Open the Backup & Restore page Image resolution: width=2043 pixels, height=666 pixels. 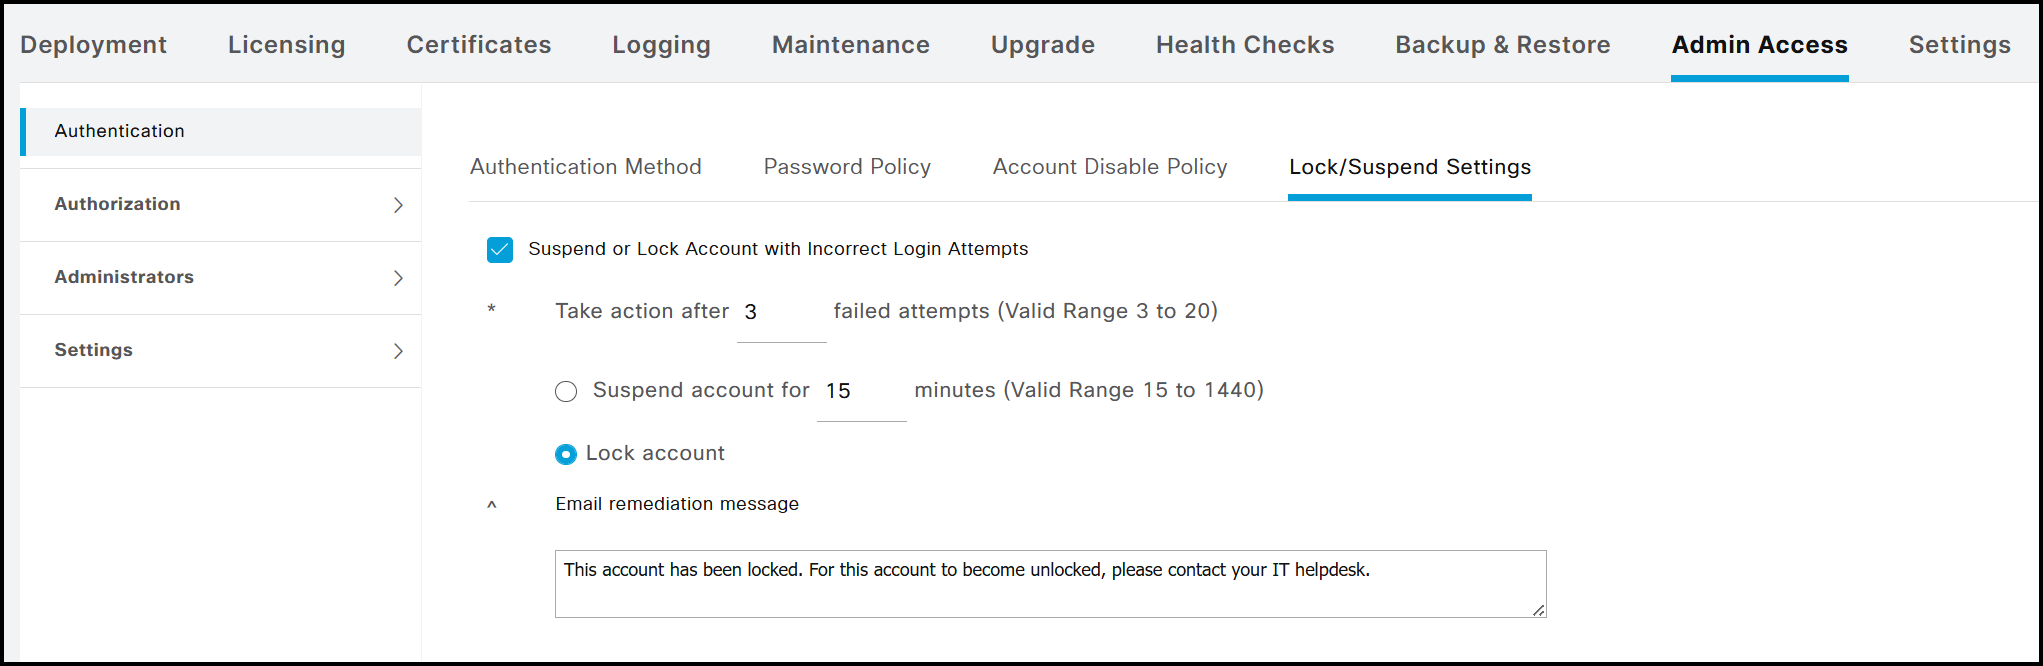pos(1503,45)
